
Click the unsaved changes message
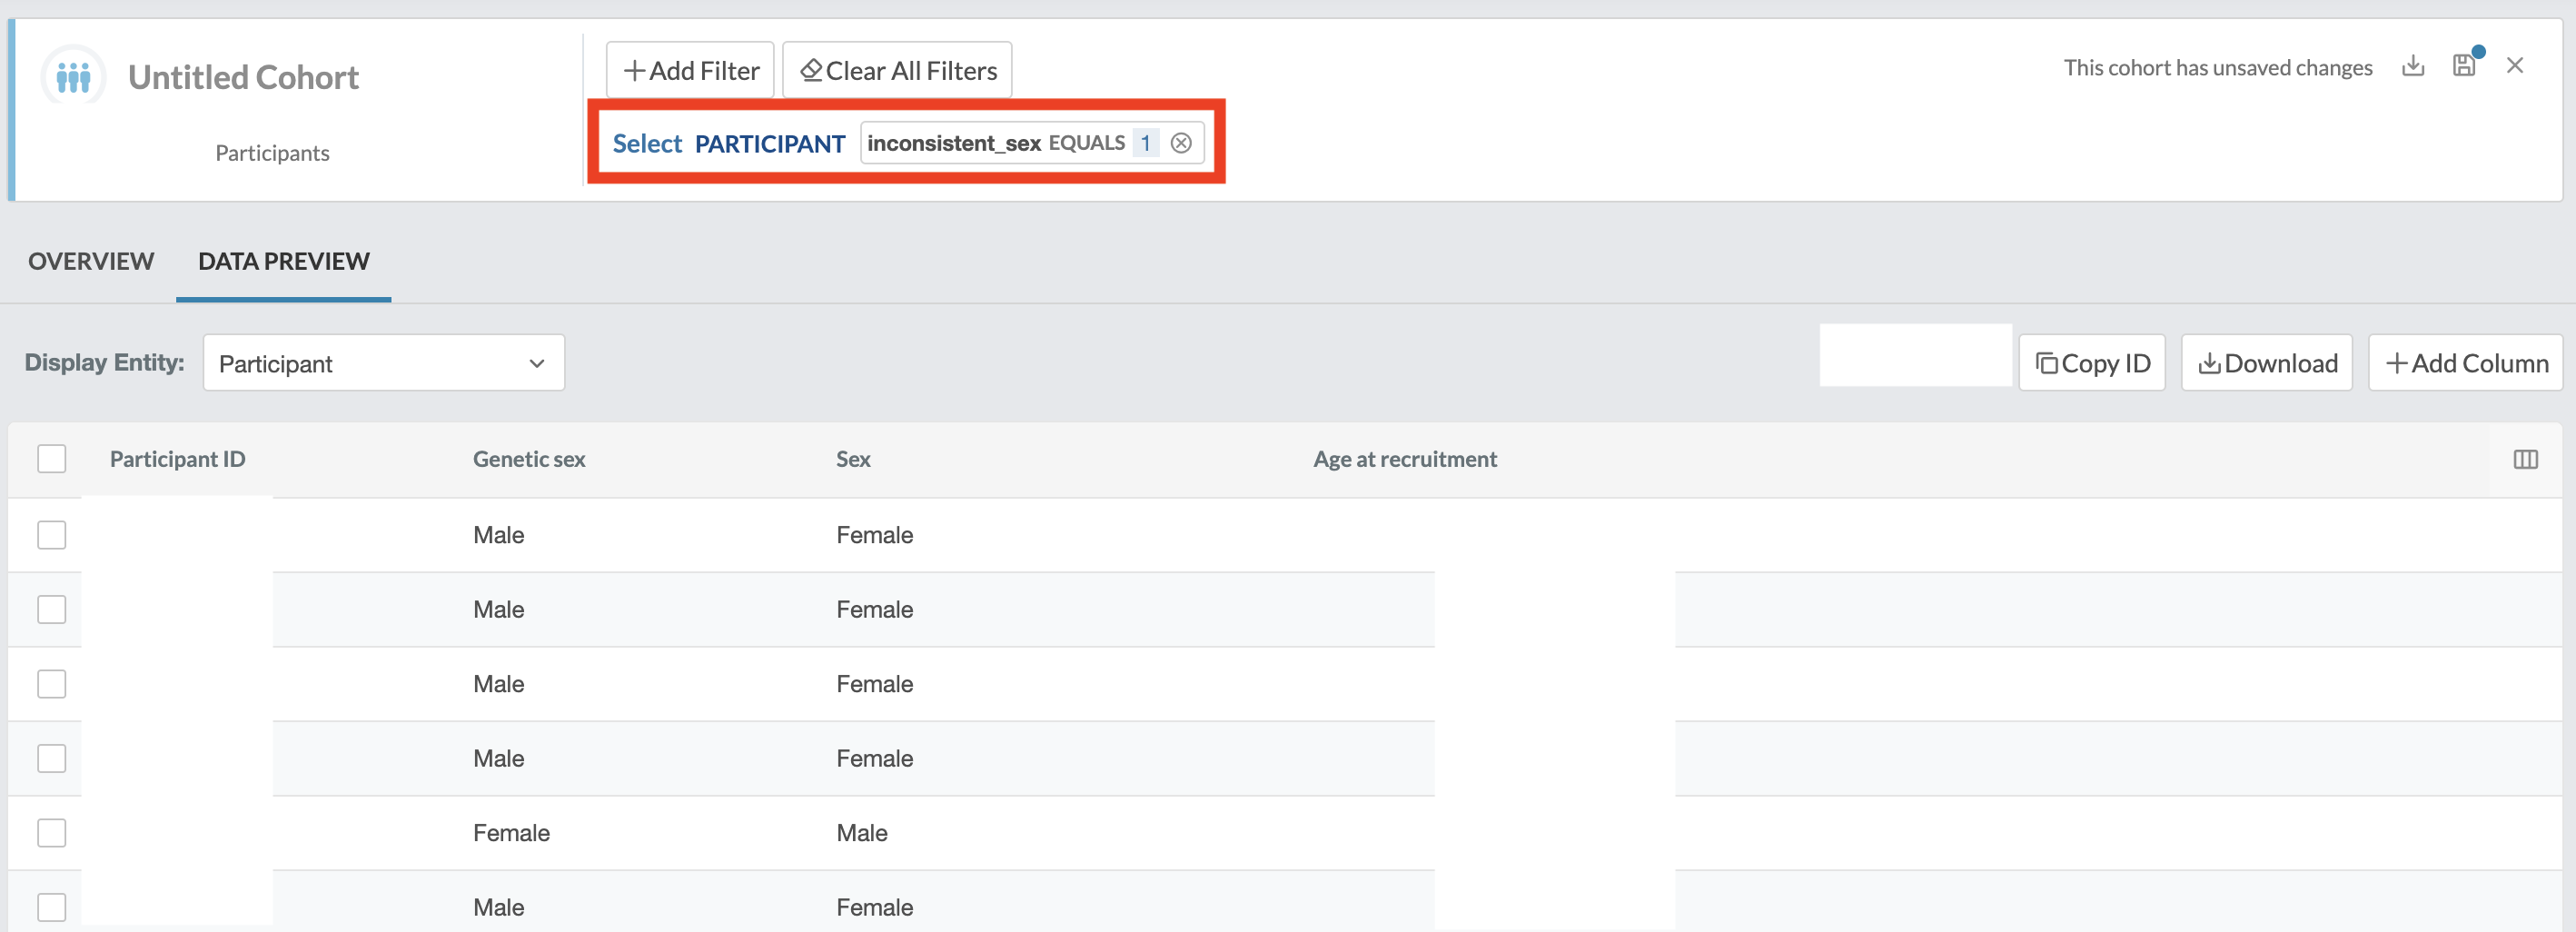click(2218, 67)
